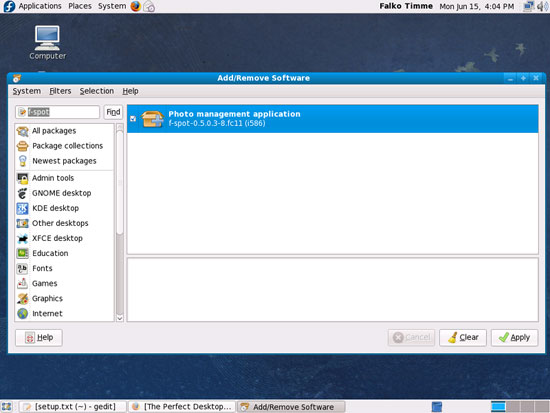The image size is (550, 413).
Task: Click the category list's scroll down arrow
Action: [120, 318]
